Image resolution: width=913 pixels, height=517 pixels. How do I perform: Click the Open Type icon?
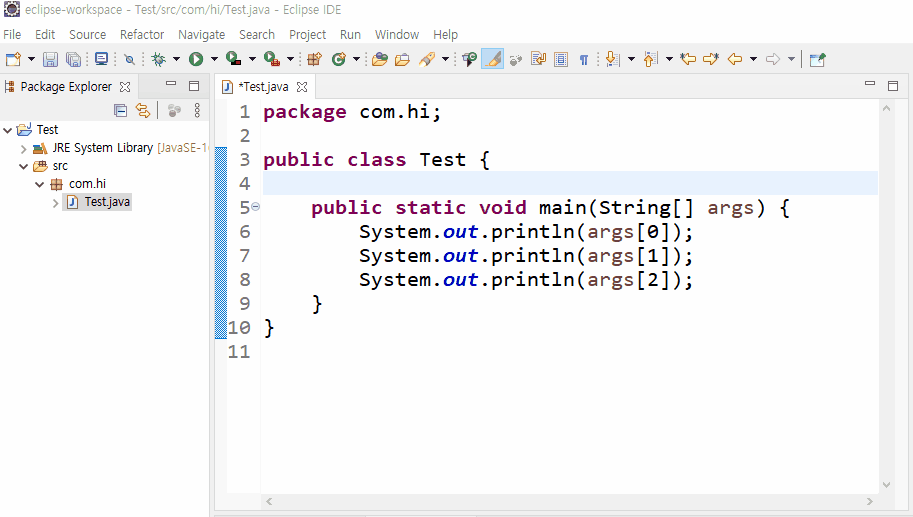[380, 59]
